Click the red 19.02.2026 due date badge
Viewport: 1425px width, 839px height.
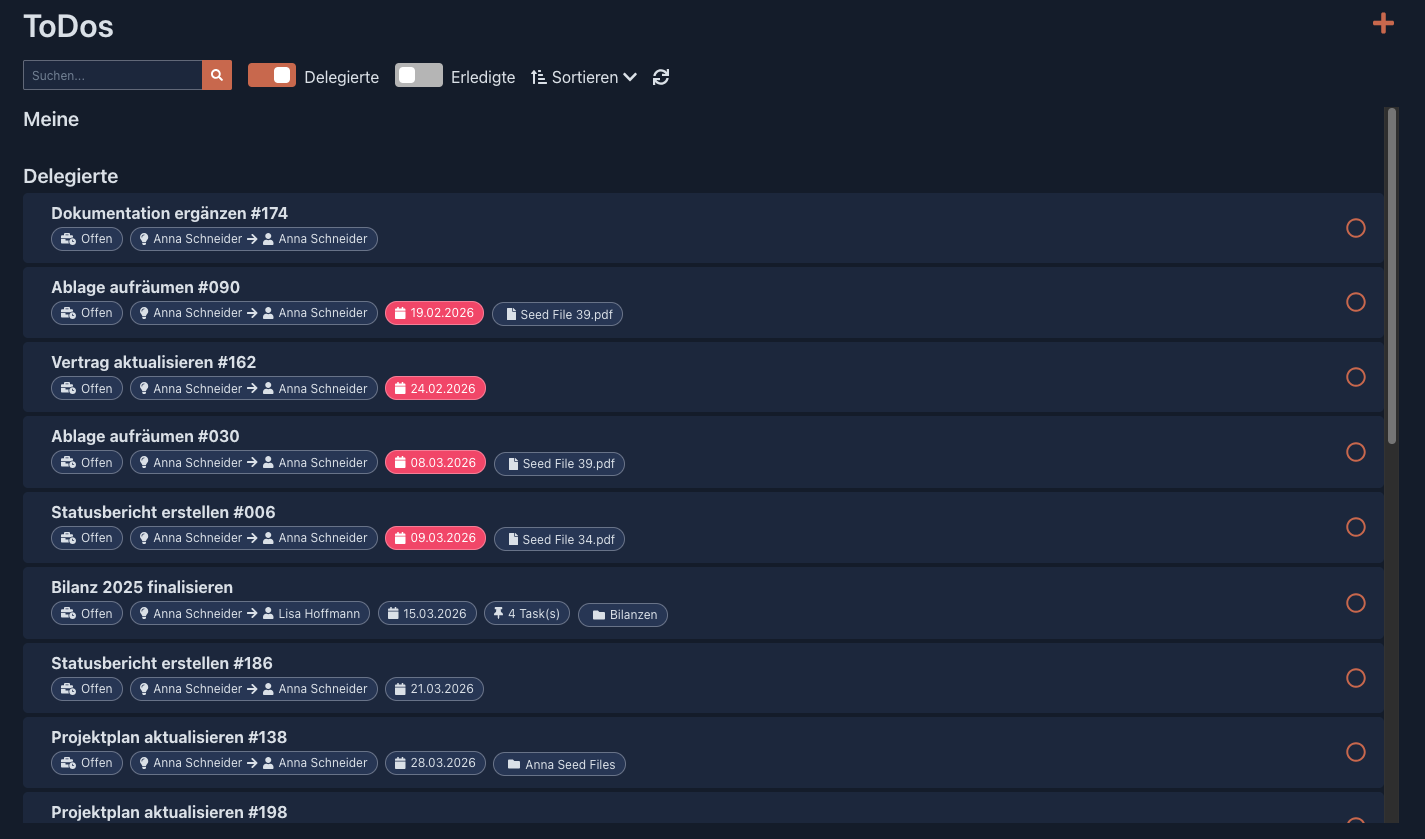[x=434, y=313]
